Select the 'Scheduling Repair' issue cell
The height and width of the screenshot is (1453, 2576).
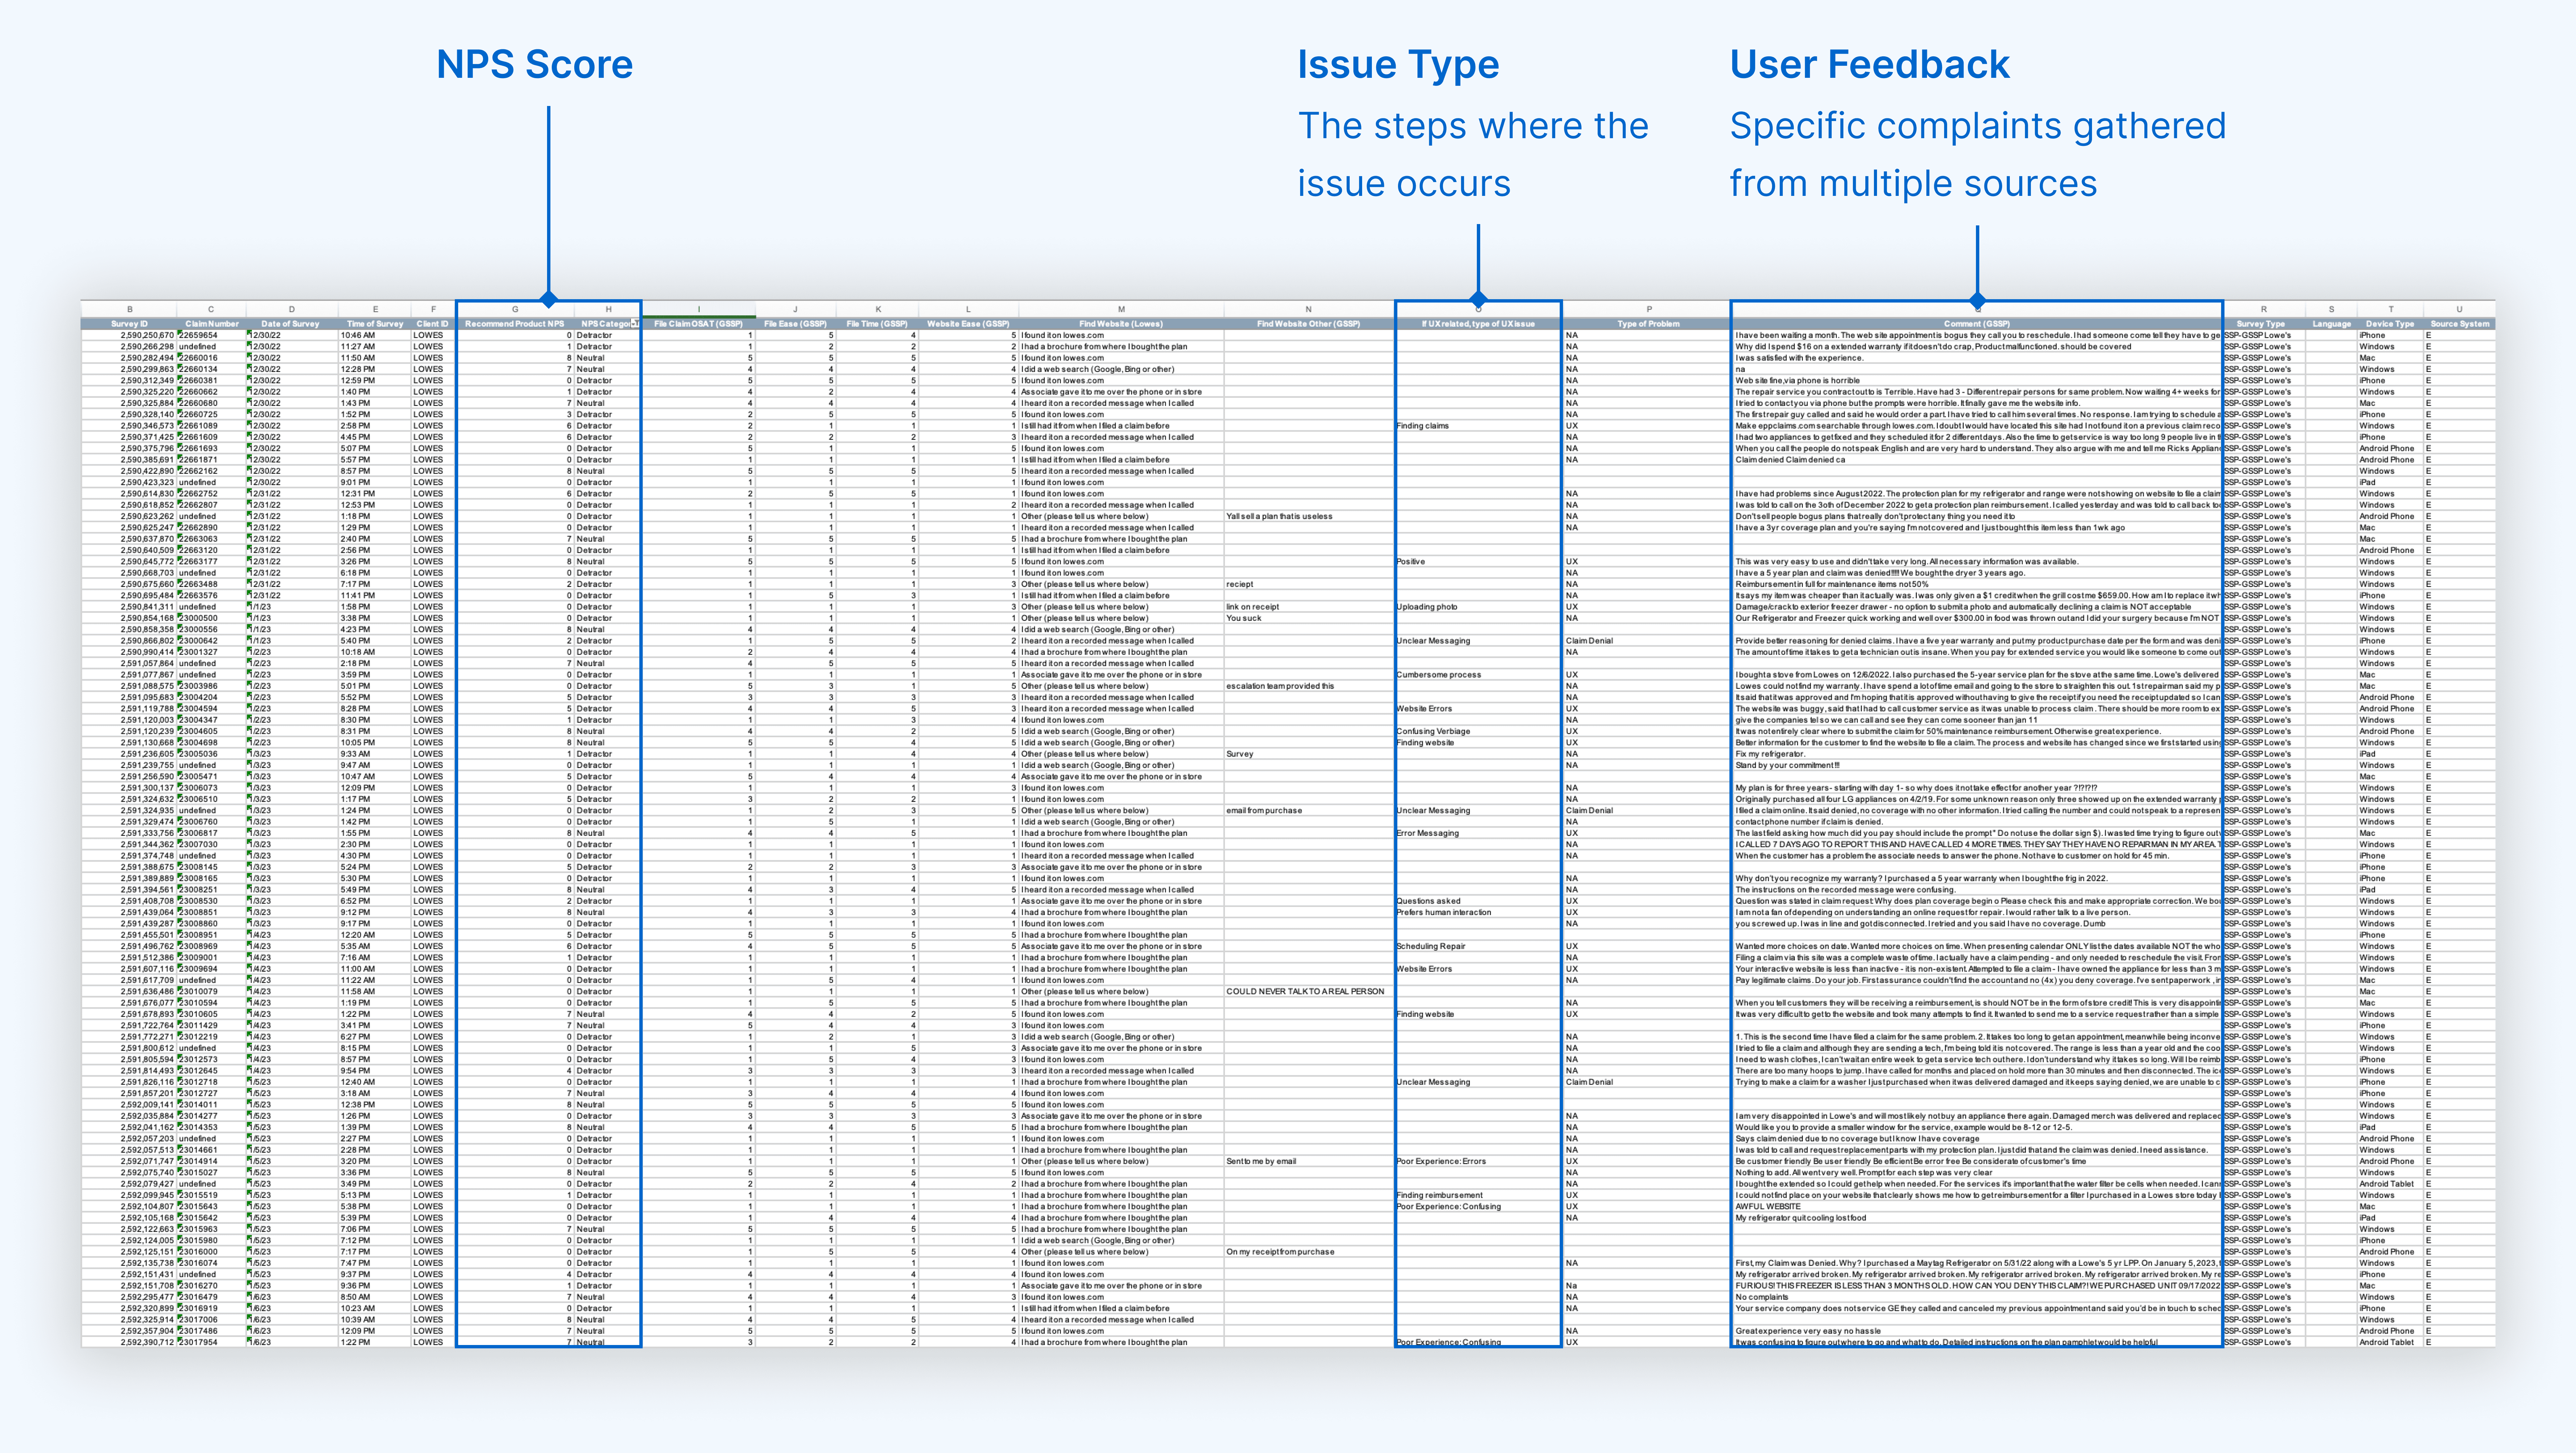pyautogui.click(x=1431, y=946)
